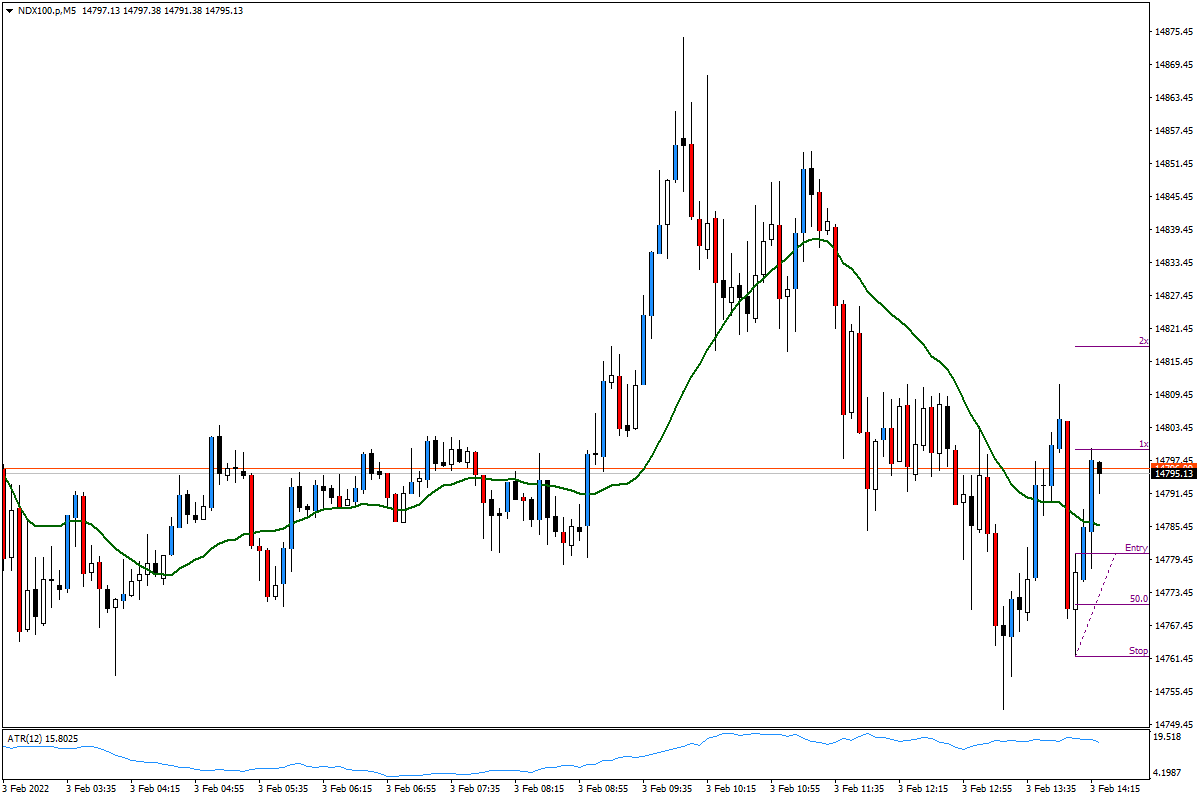Click the Stop loss line
Image resolution: width=1200 pixels, height=800 pixels.
coord(1100,656)
